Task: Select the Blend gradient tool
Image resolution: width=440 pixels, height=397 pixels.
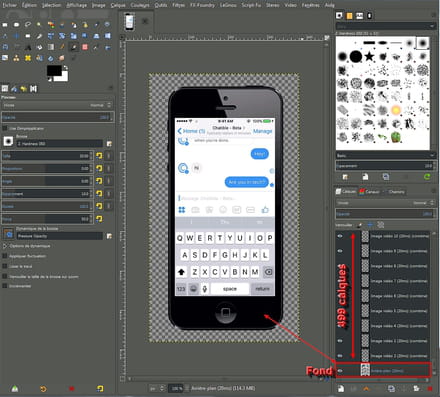Action: coord(51,47)
